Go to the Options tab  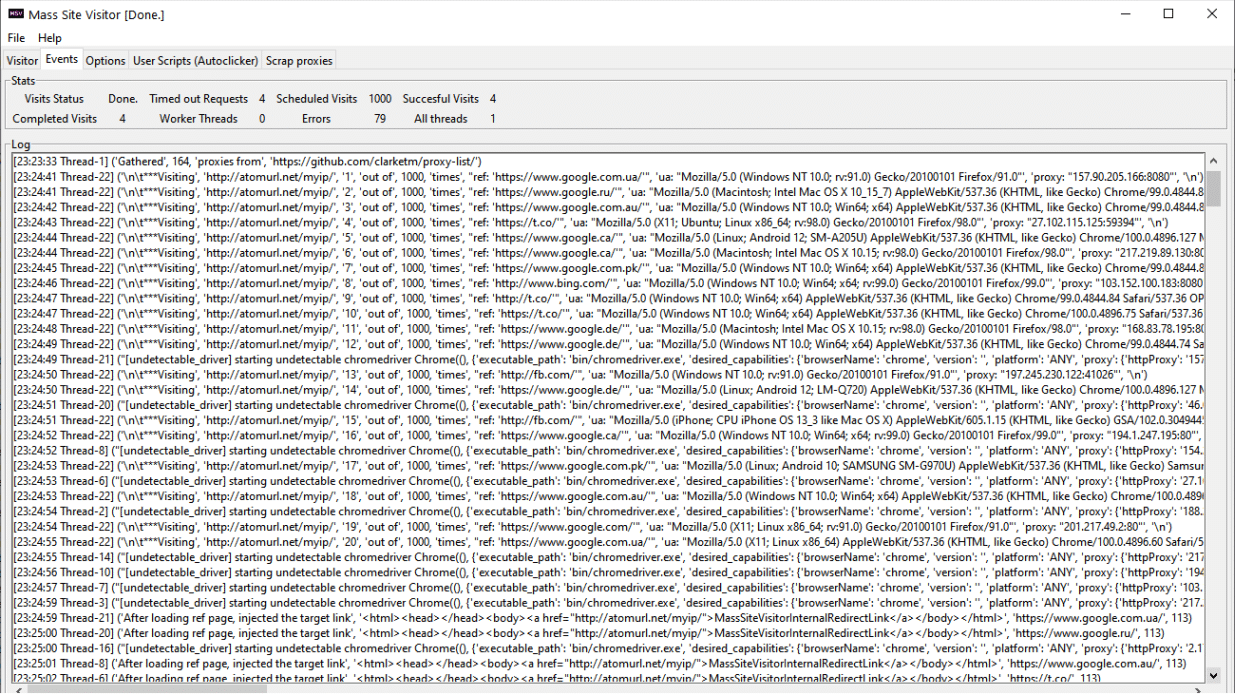pyautogui.click(x=105, y=61)
